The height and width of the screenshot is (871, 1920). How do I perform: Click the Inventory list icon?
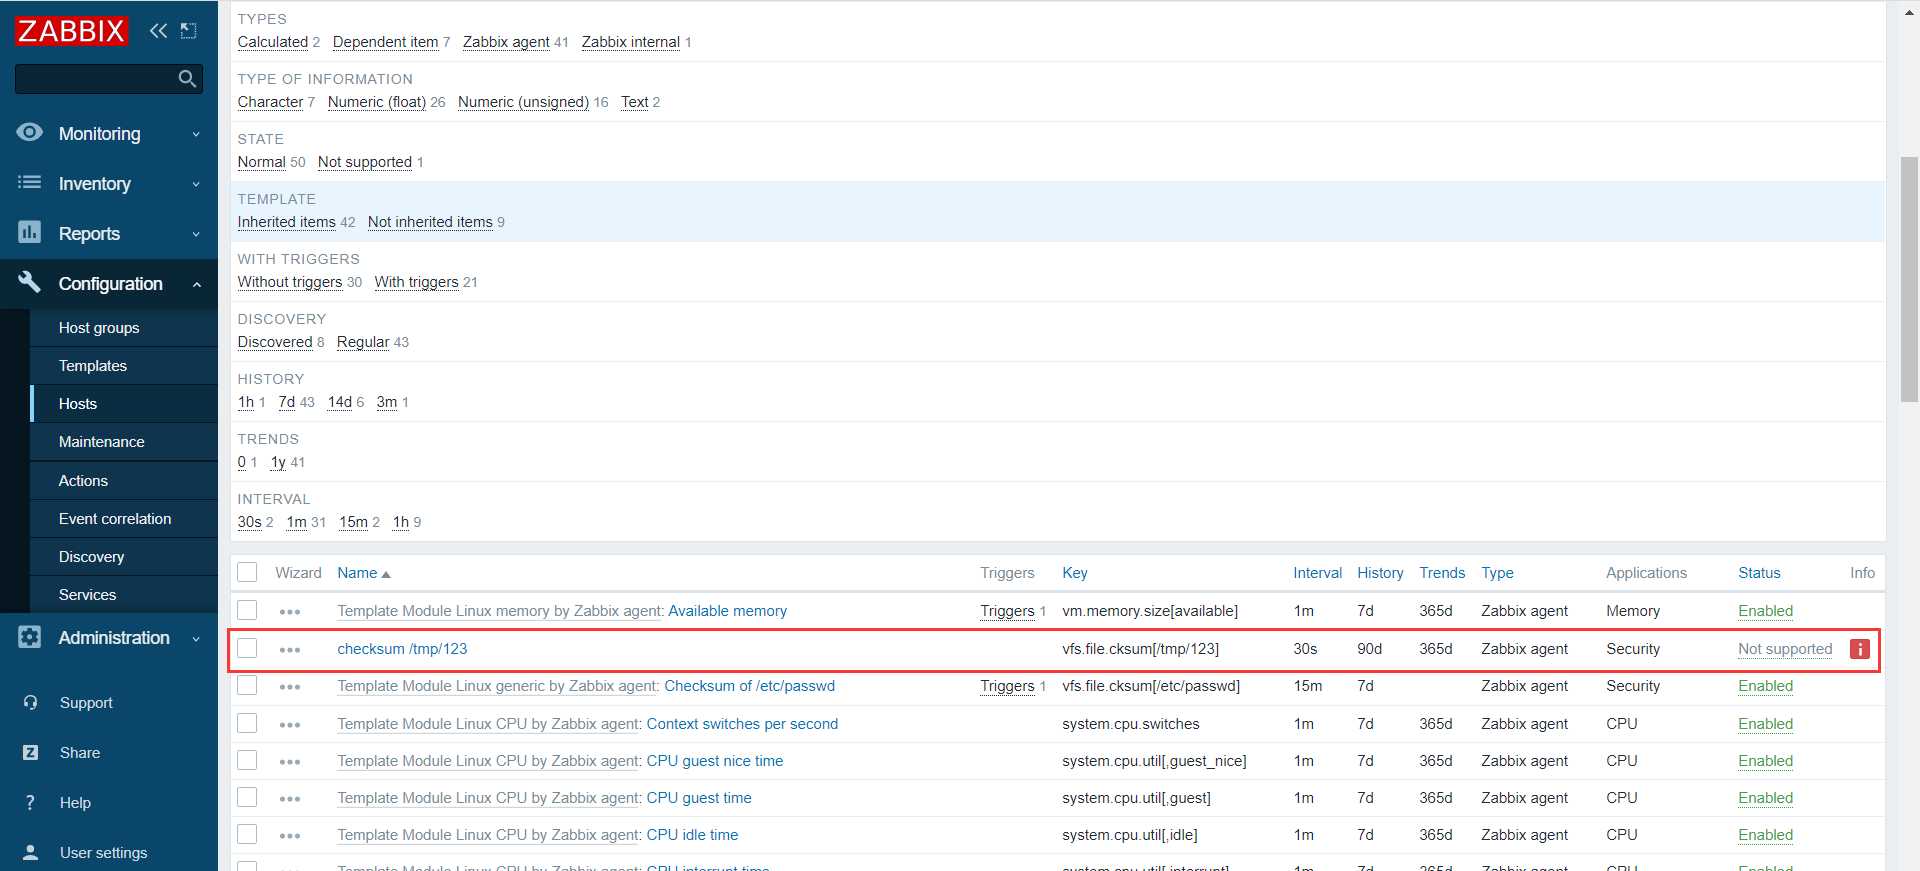[30, 182]
